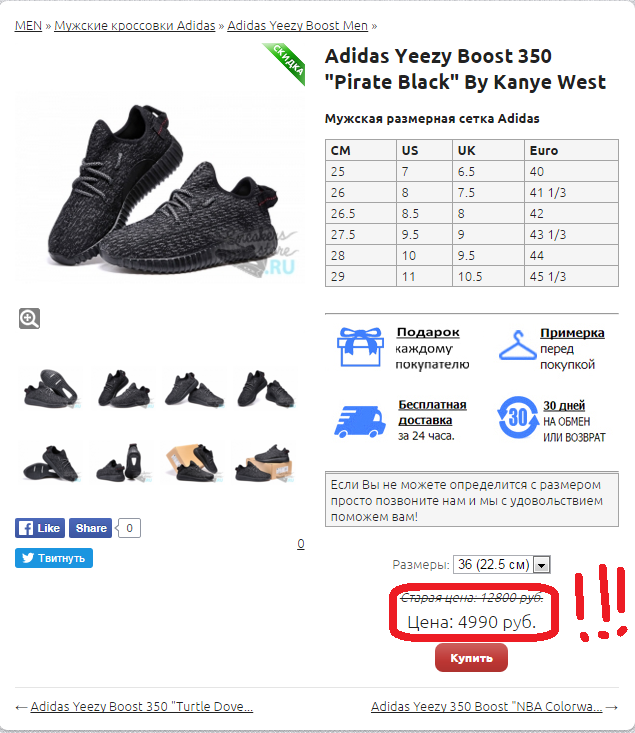Image resolution: width=635 pixels, height=733 pixels.
Task: Open the MEN breadcrumb link
Action: click(29, 26)
